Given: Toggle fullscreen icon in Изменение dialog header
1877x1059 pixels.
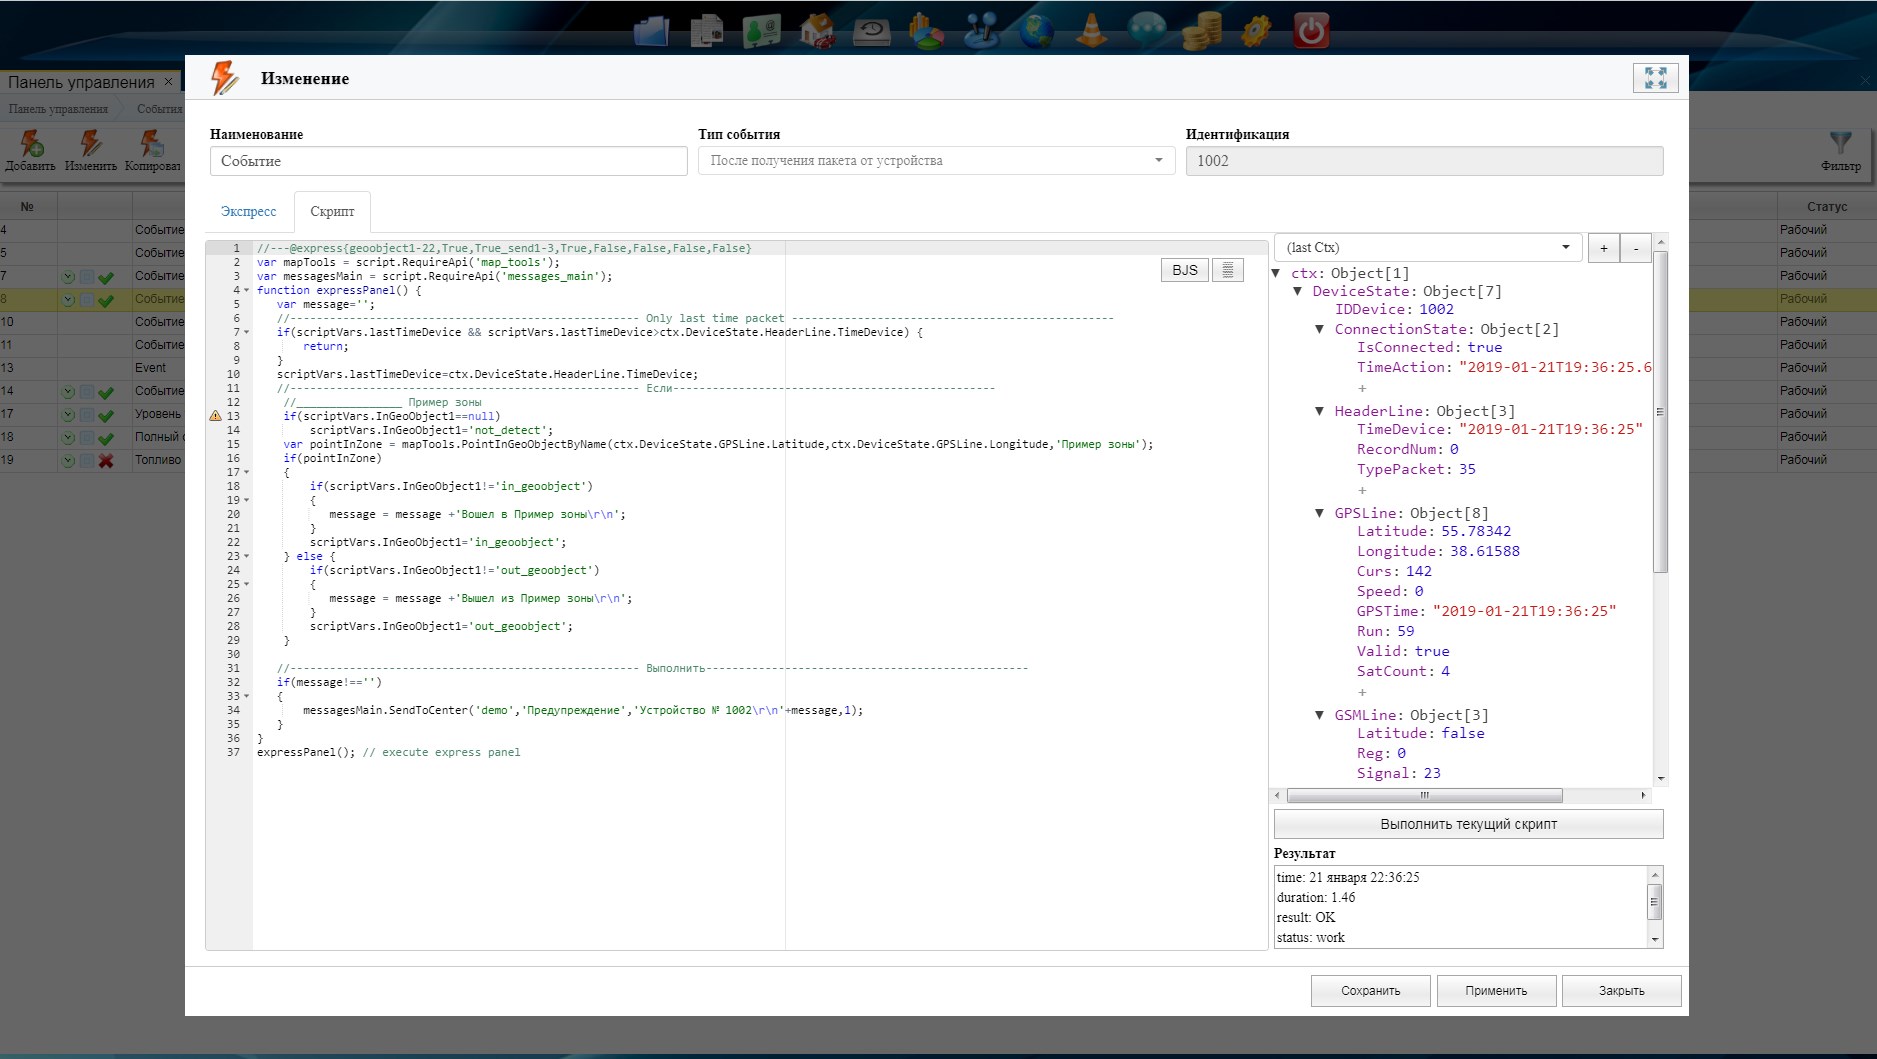Looking at the screenshot, I should tap(1655, 78).
